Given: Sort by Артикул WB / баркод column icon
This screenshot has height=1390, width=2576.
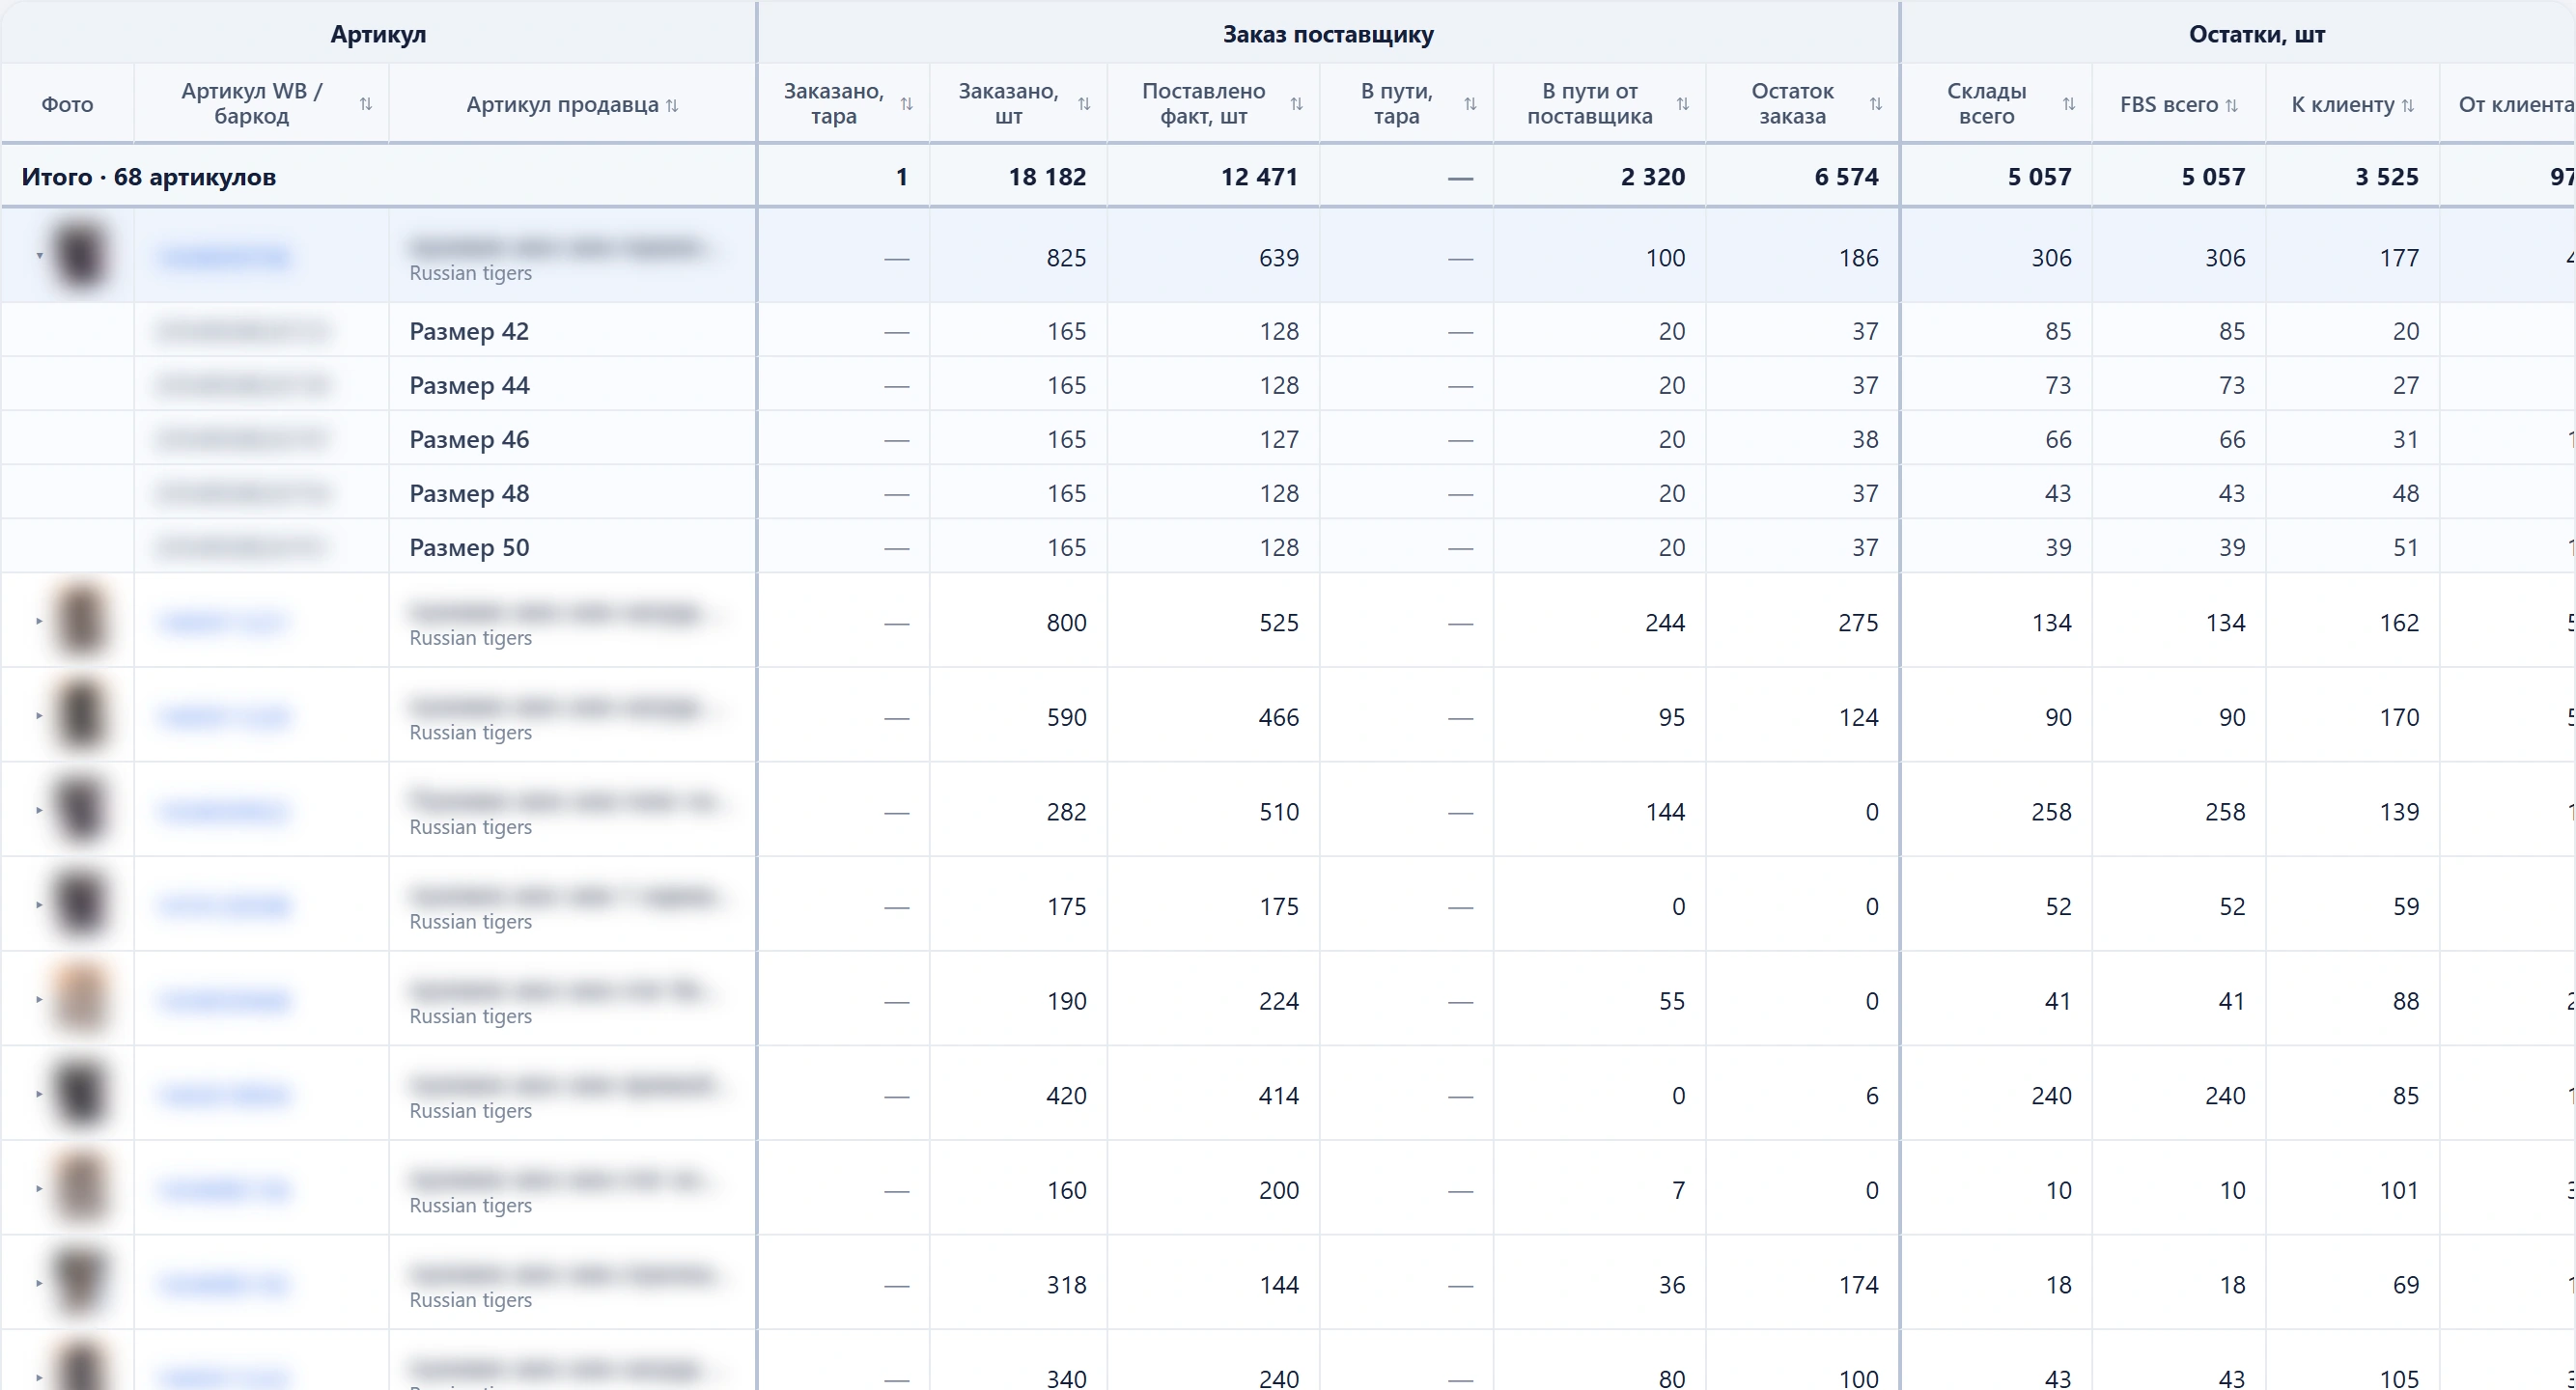Looking at the screenshot, I should (366, 104).
